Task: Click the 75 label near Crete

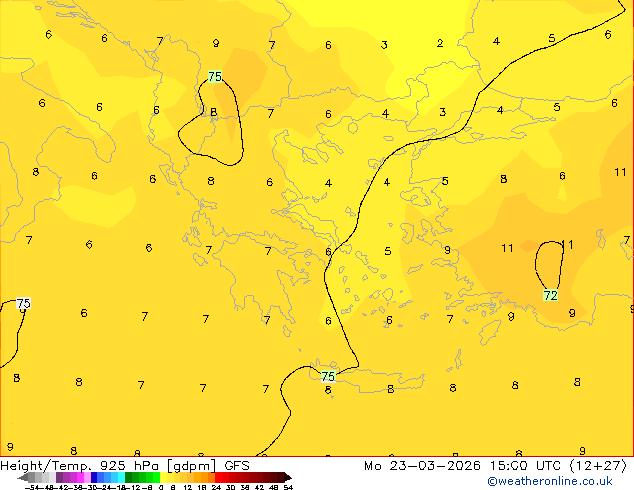Action: (328, 376)
